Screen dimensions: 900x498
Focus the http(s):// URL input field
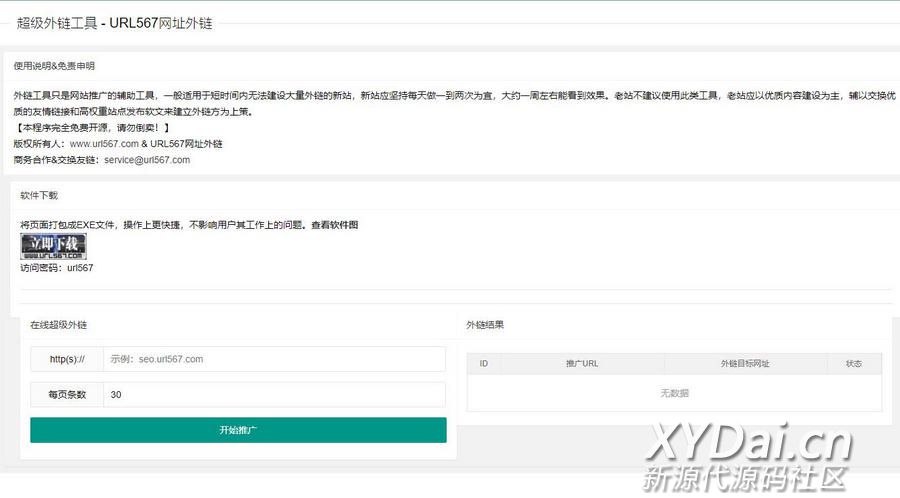click(273, 359)
